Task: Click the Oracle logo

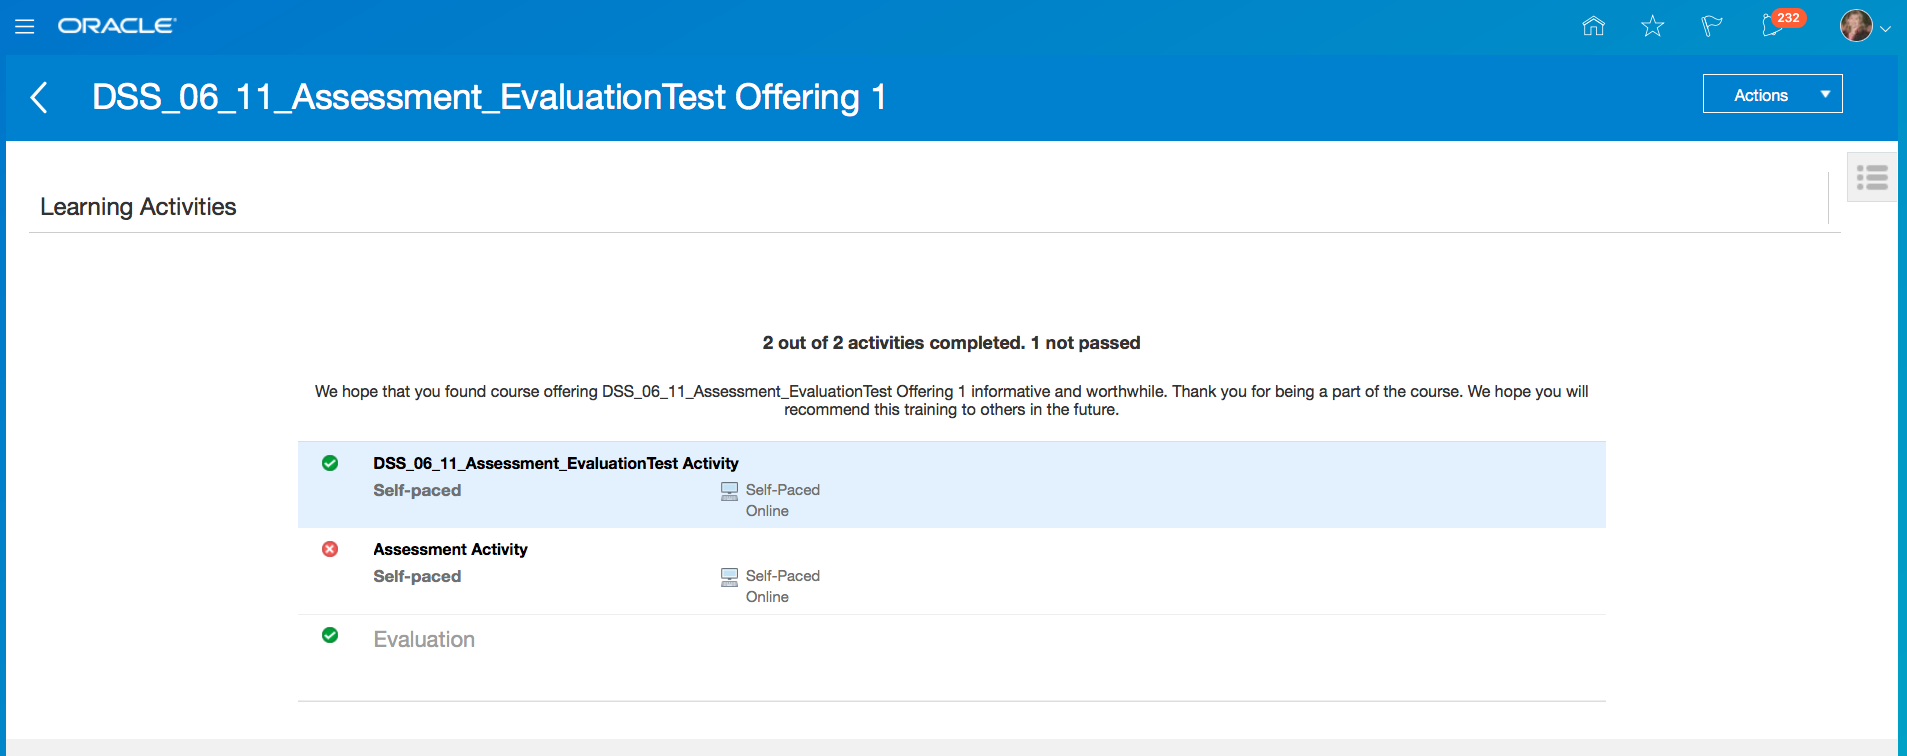Action: tap(116, 26)
